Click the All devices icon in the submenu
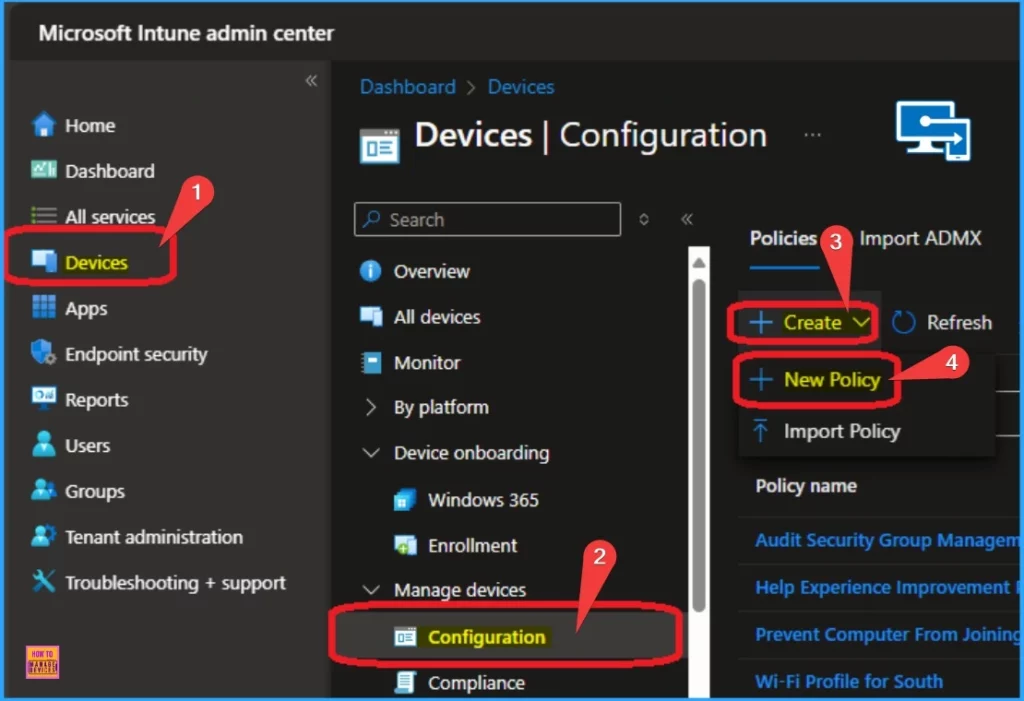 point(372,316)
